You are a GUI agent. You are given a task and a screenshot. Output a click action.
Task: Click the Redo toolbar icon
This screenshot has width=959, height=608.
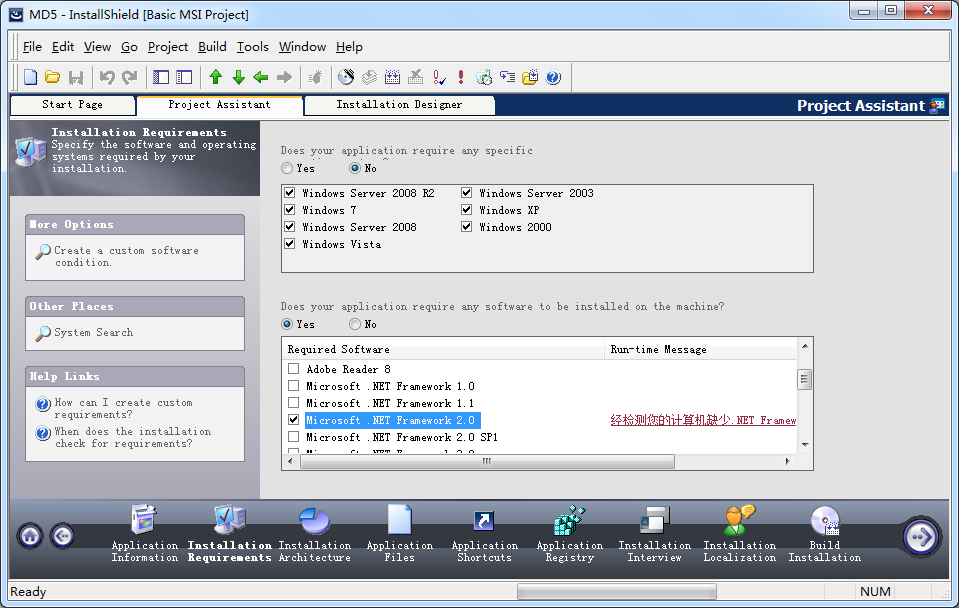coord(130,77)
